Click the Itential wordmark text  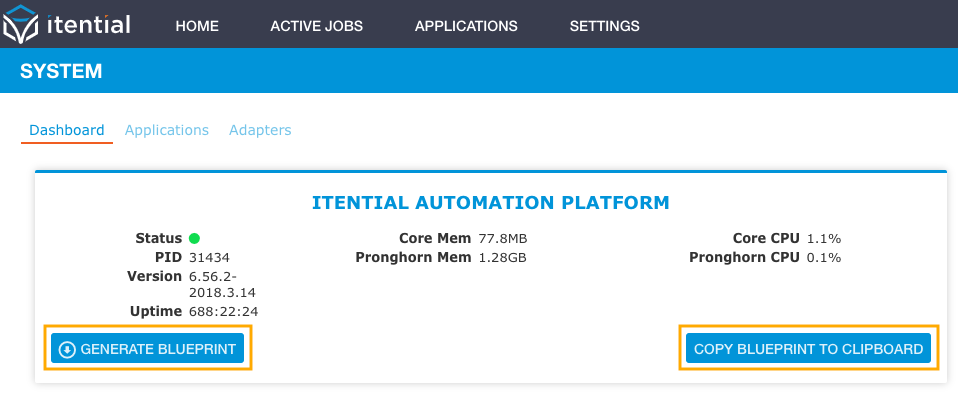pos(88,24)
